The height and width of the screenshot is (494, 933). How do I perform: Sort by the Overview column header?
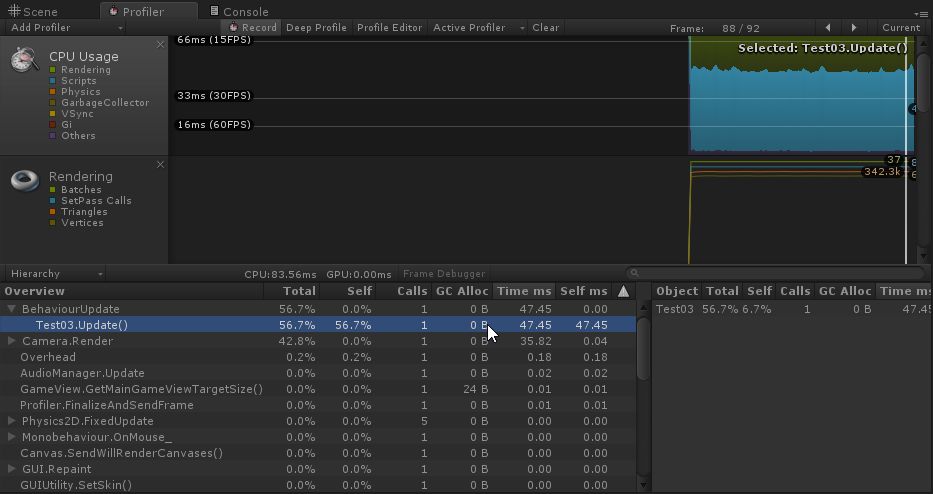(132, 291)
